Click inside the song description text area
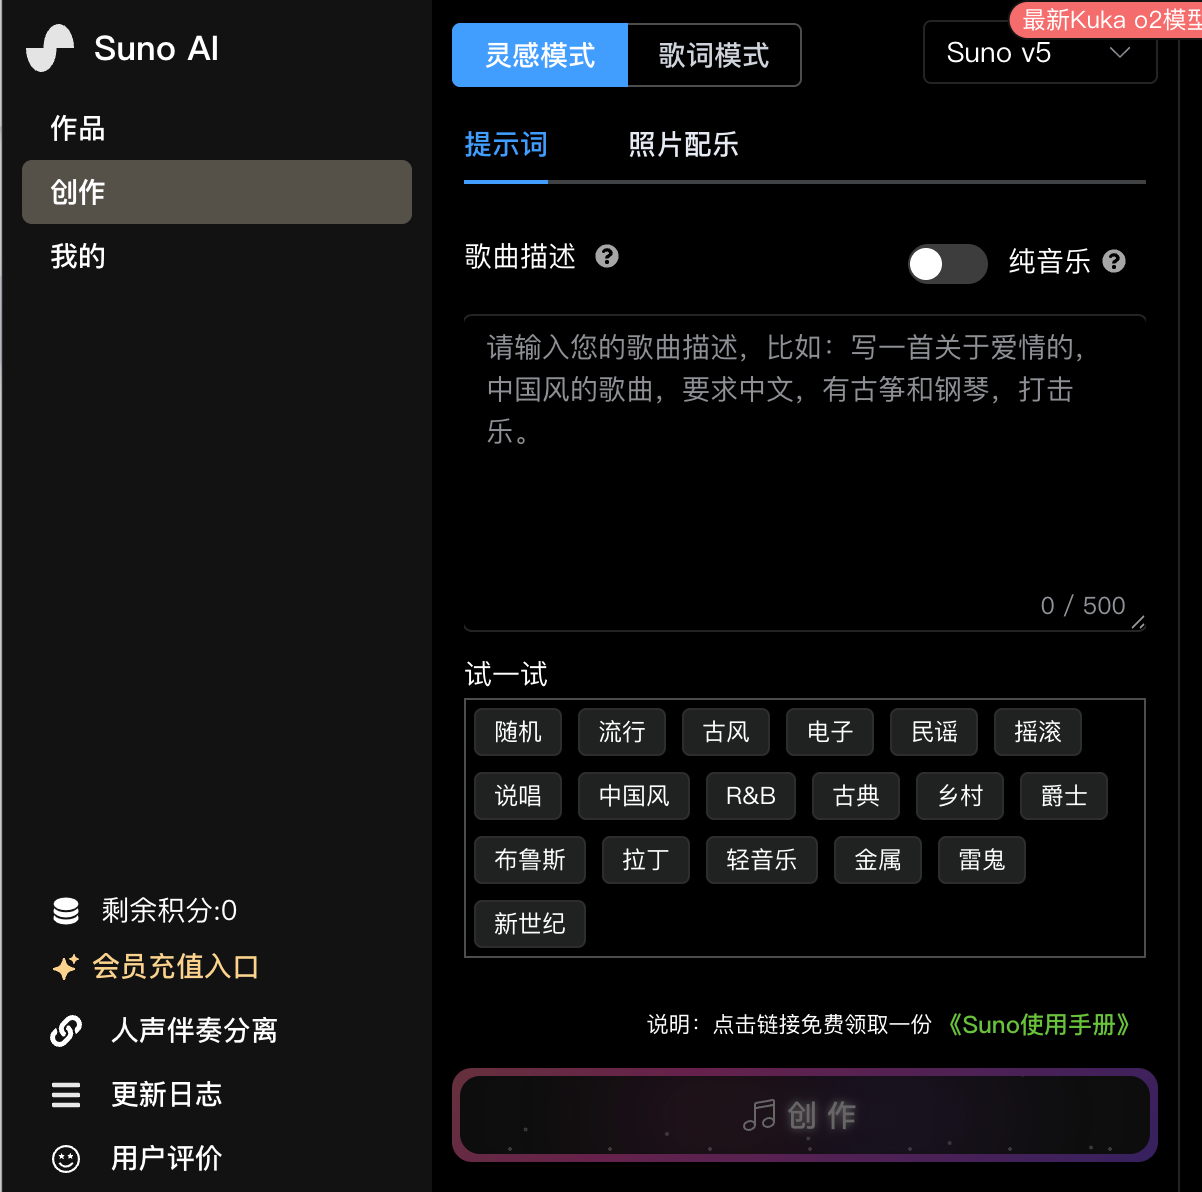 805,473
